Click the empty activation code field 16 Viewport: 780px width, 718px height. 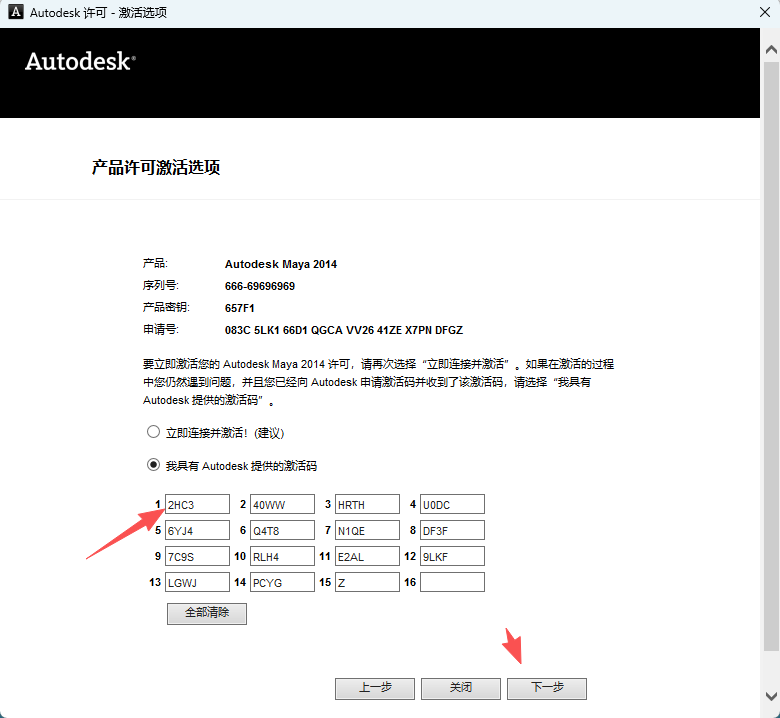click(452, 582)
